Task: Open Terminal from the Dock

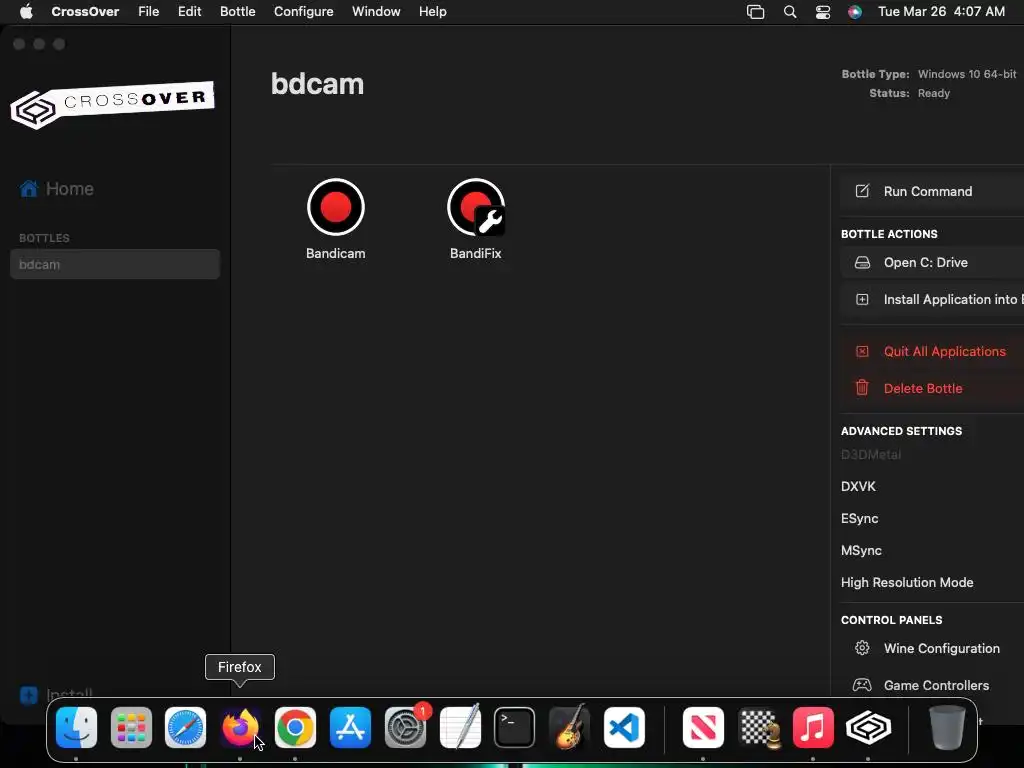Action: [515, 728]
